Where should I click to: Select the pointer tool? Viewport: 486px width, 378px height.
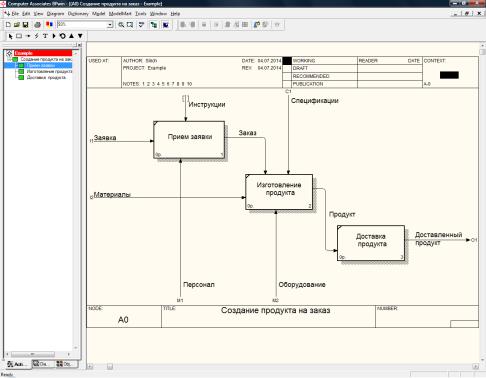click(x=10, y=36)
